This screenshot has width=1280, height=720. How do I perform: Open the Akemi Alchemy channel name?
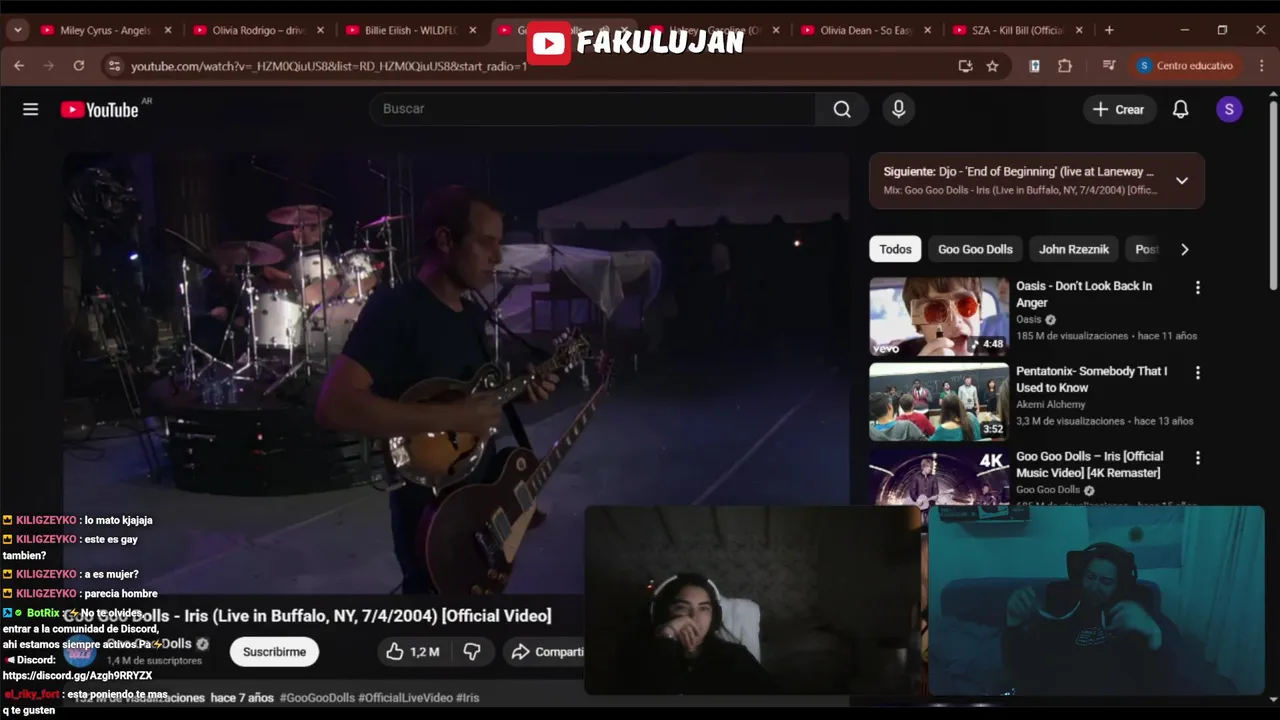tap(1051, 405)
